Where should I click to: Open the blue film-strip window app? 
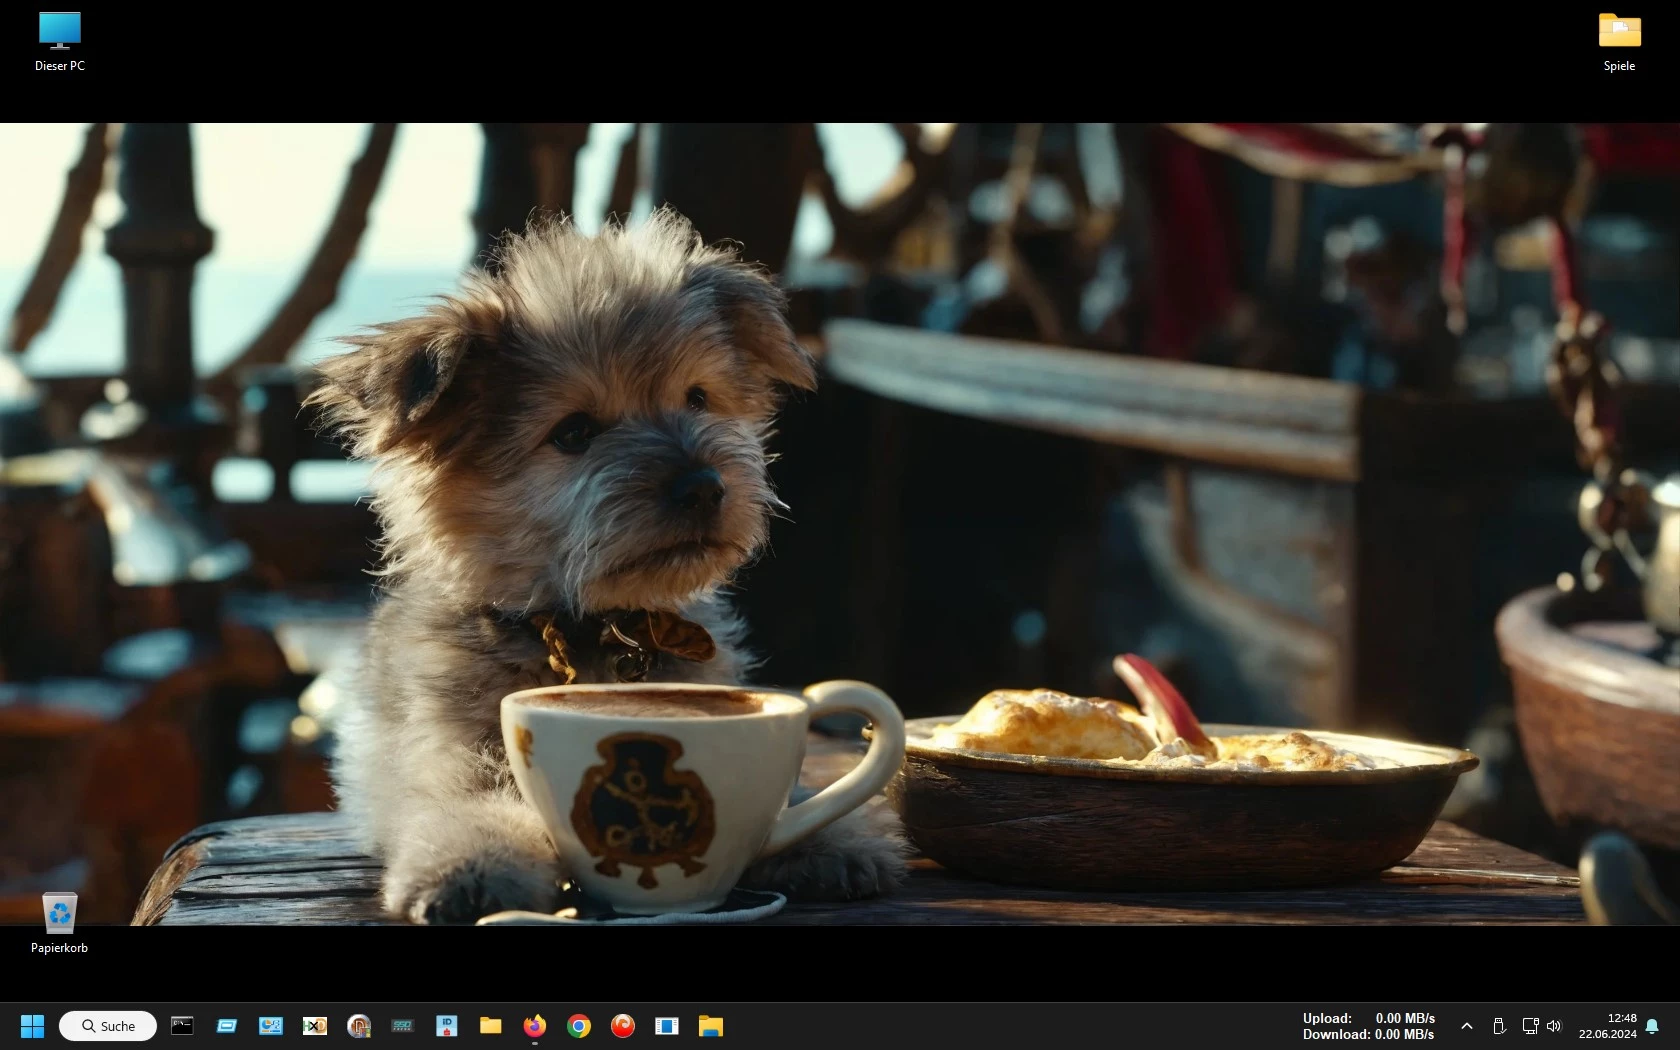[667, 1026]
